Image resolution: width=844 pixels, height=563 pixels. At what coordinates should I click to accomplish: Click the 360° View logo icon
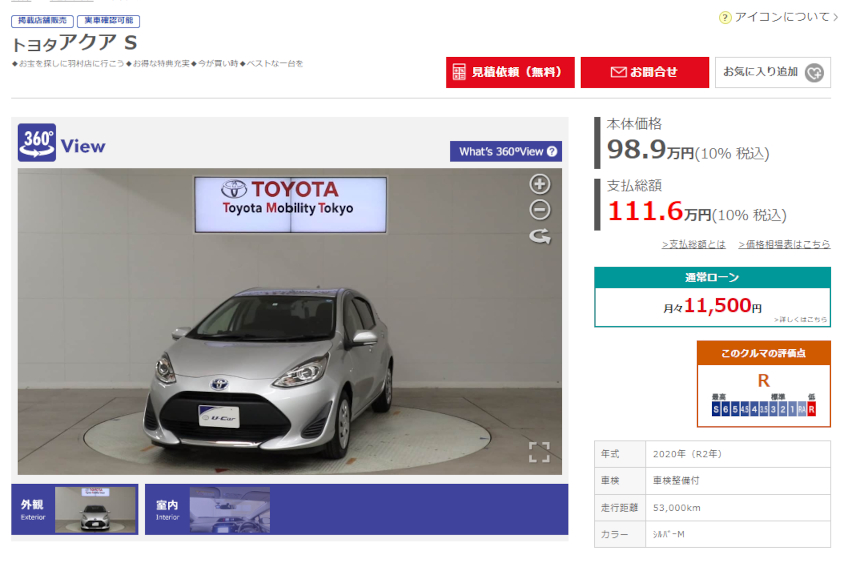coord(37,145)
